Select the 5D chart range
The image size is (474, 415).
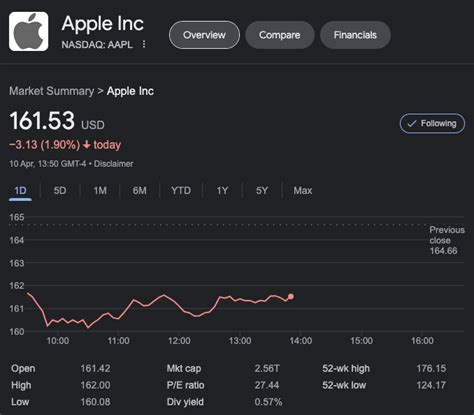pos(60,191)
